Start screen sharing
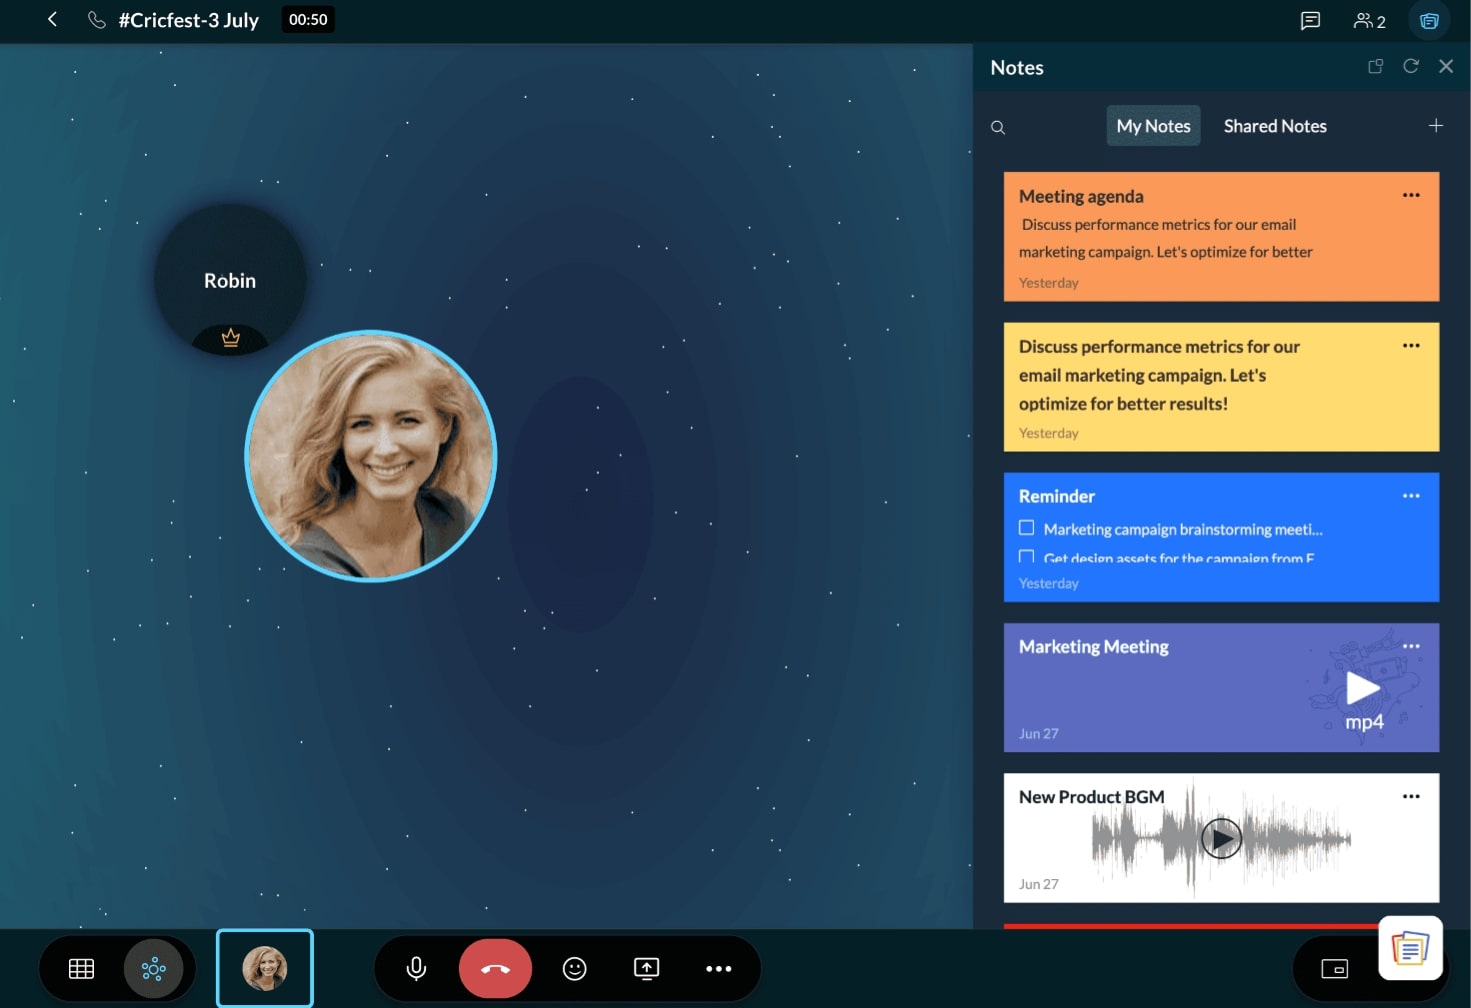Image resolution: width=1471 pixels, height=1008 pixels. coord(647,968)
